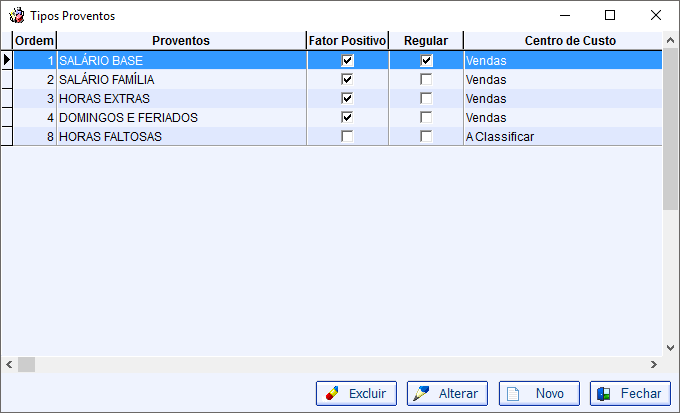Click the horizontal scrollbar left arrow
This screenshot has height=413, width=680.
click(x=9, y=364)
